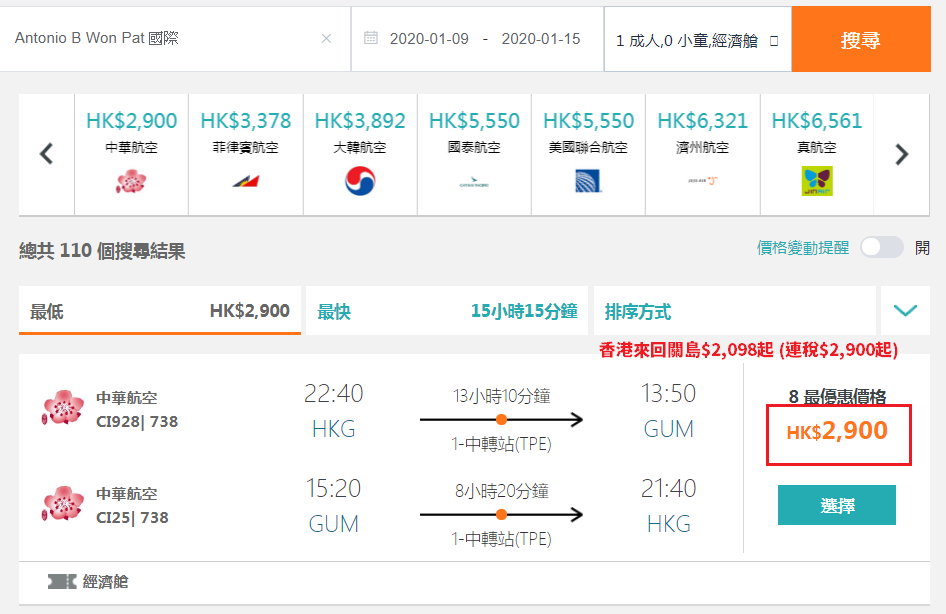Viewport: 946px width, 614px height.
Task: Click flight number CI25| 738
Action: coord(132,517)
